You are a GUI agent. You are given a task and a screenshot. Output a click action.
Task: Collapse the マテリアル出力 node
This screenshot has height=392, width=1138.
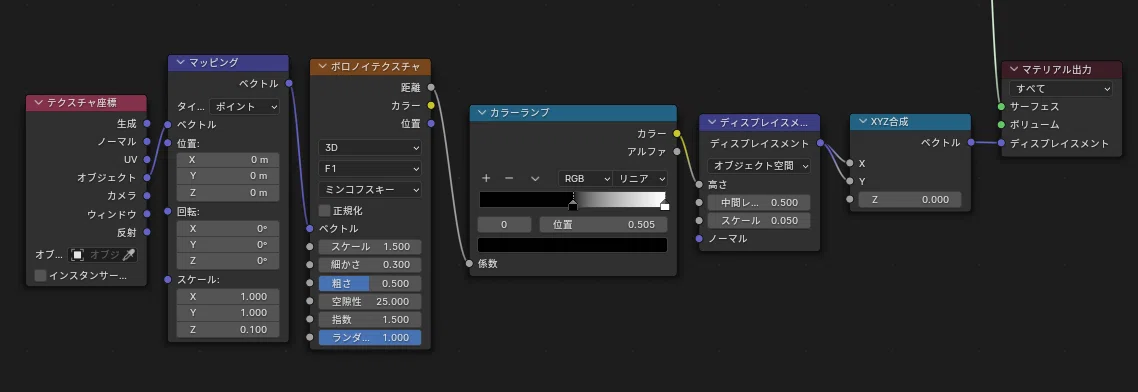[x=1014, y=70]
